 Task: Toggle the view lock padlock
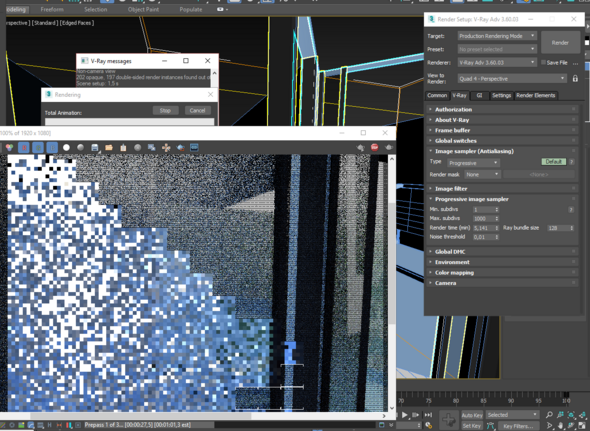[x=575, y=79]
